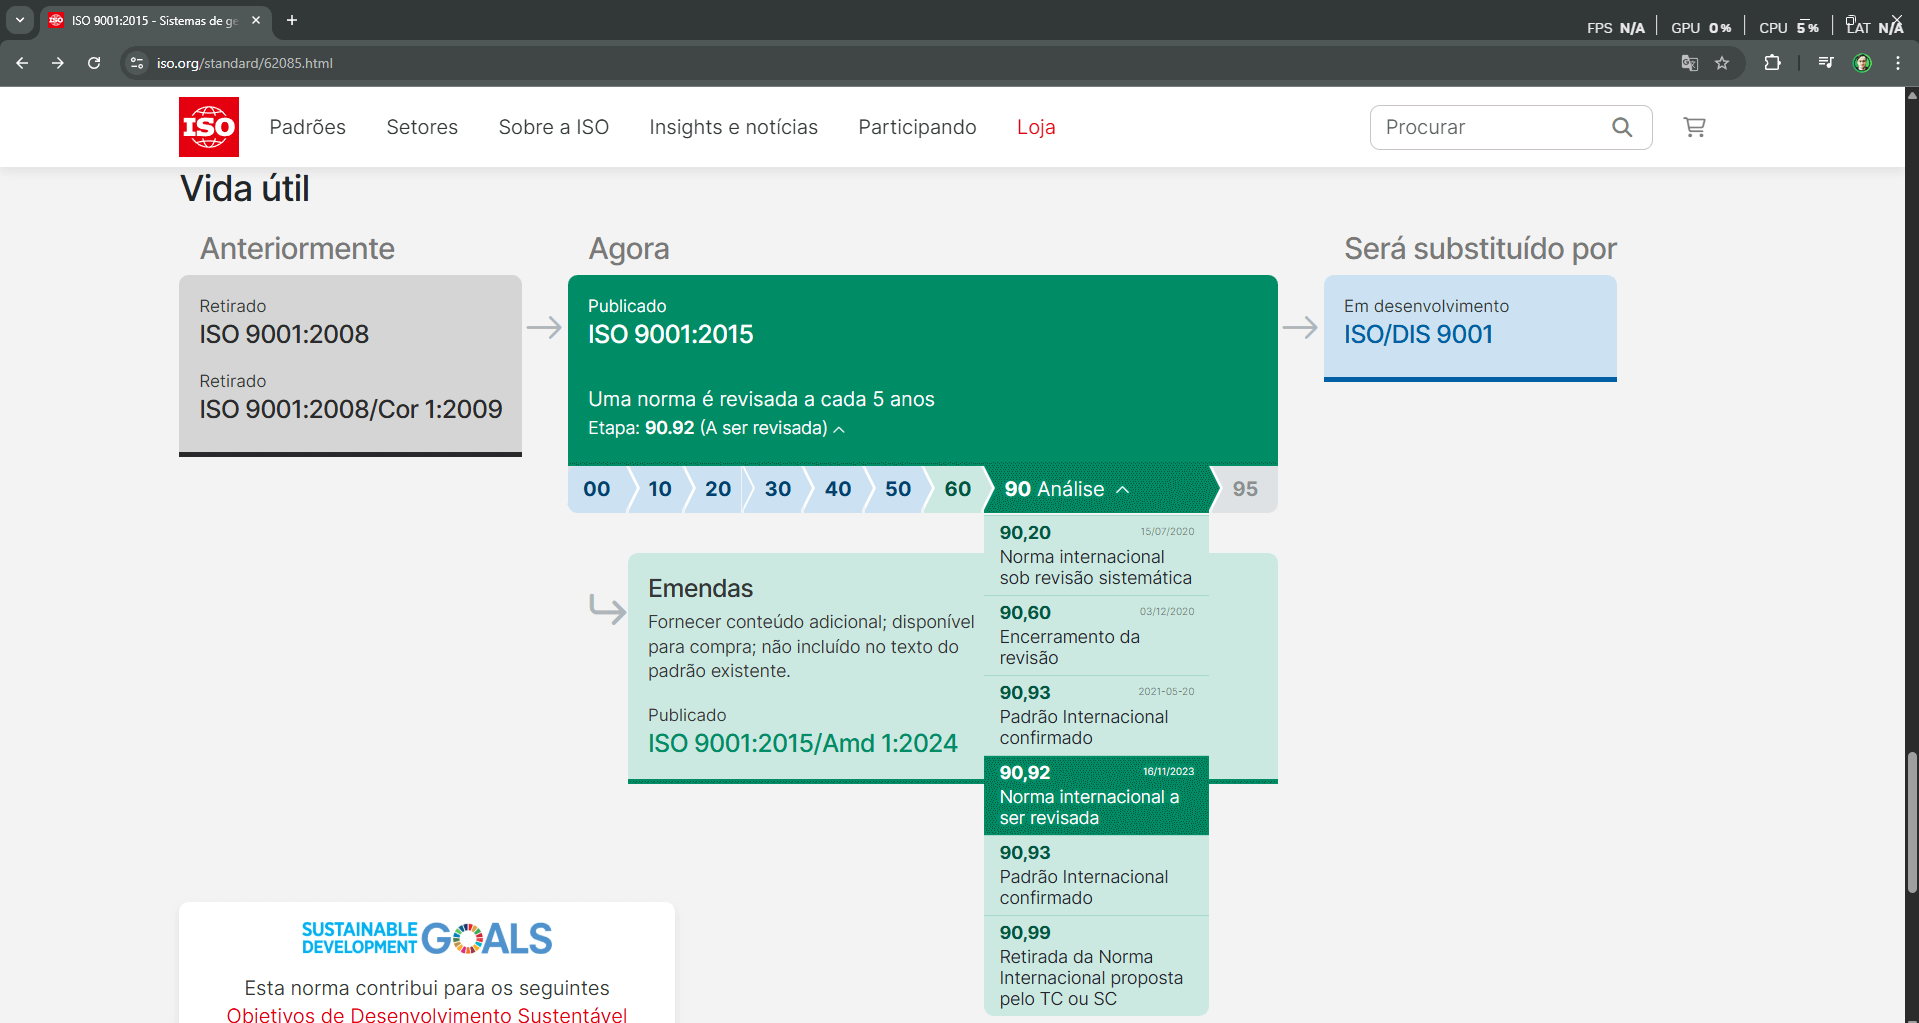Viewport: 1919px width, 1023px height.
Task: Click the browser forward arrow
Action: tap(58, 63)
